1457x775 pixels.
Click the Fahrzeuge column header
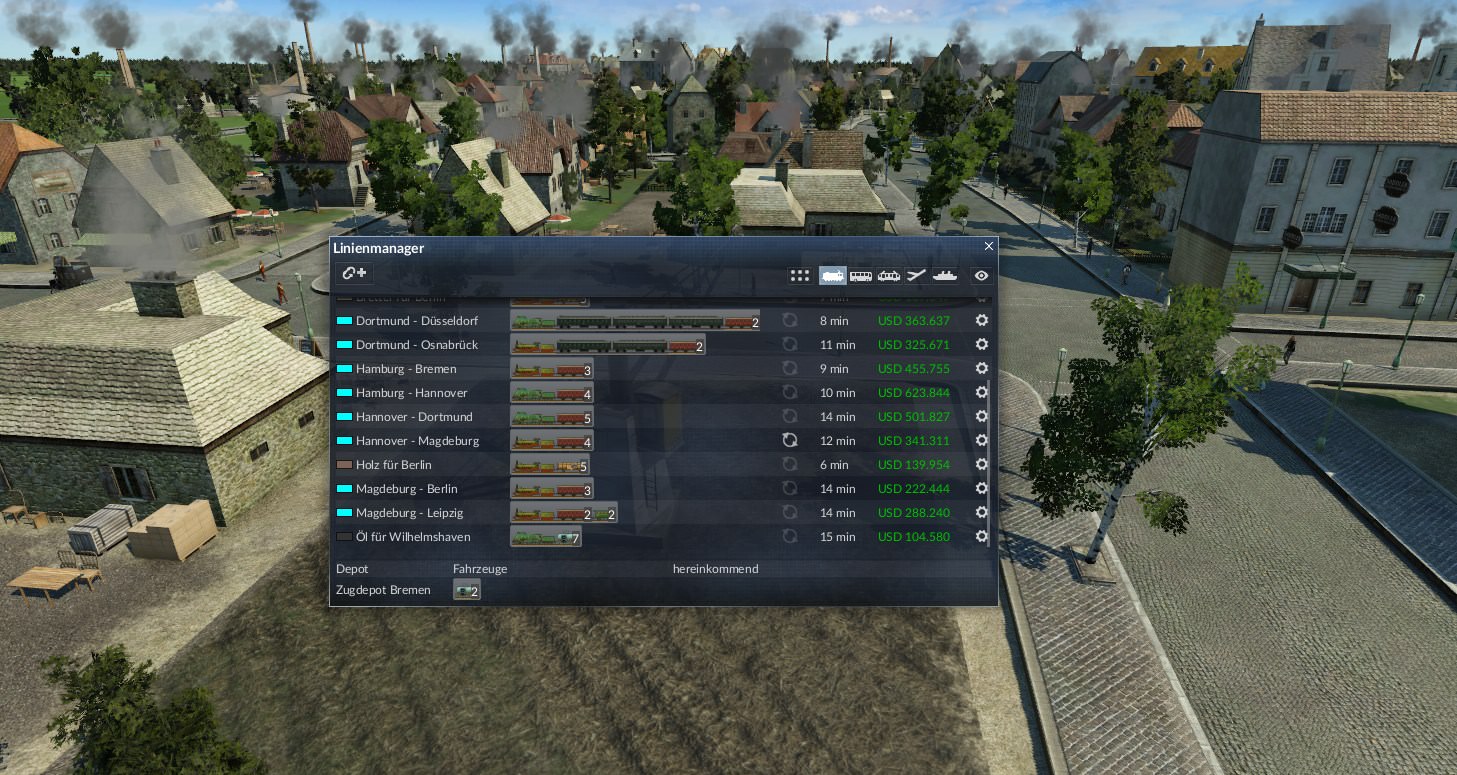(480, 569)
